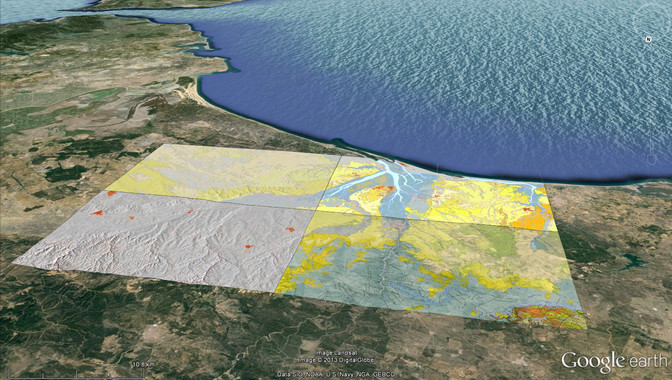Click the "Image © 2013 DigitalGlobe" text
Viewport: 672px width, 380px height.
[x=336, y=360]
